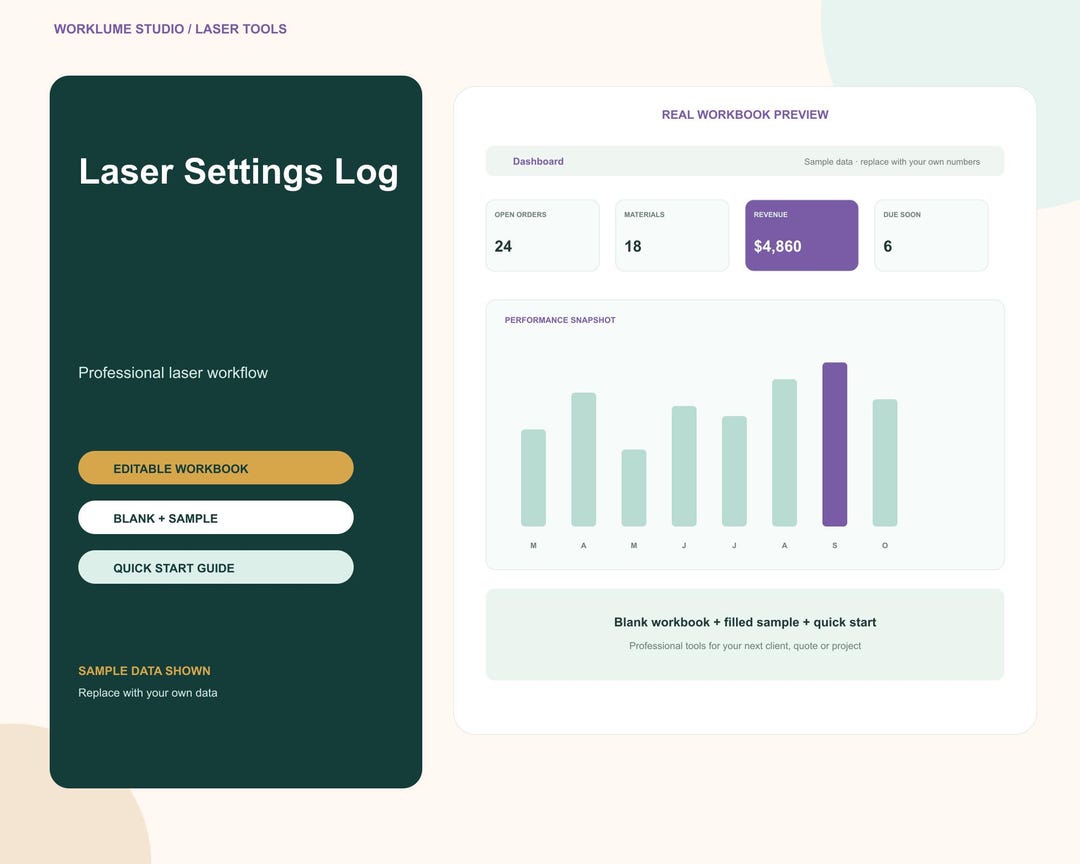The height and width of the screenshot is (864, 1080).
Task: Click the REAL WORKBOOK PREVIEW heading
Action: [745, 114]
